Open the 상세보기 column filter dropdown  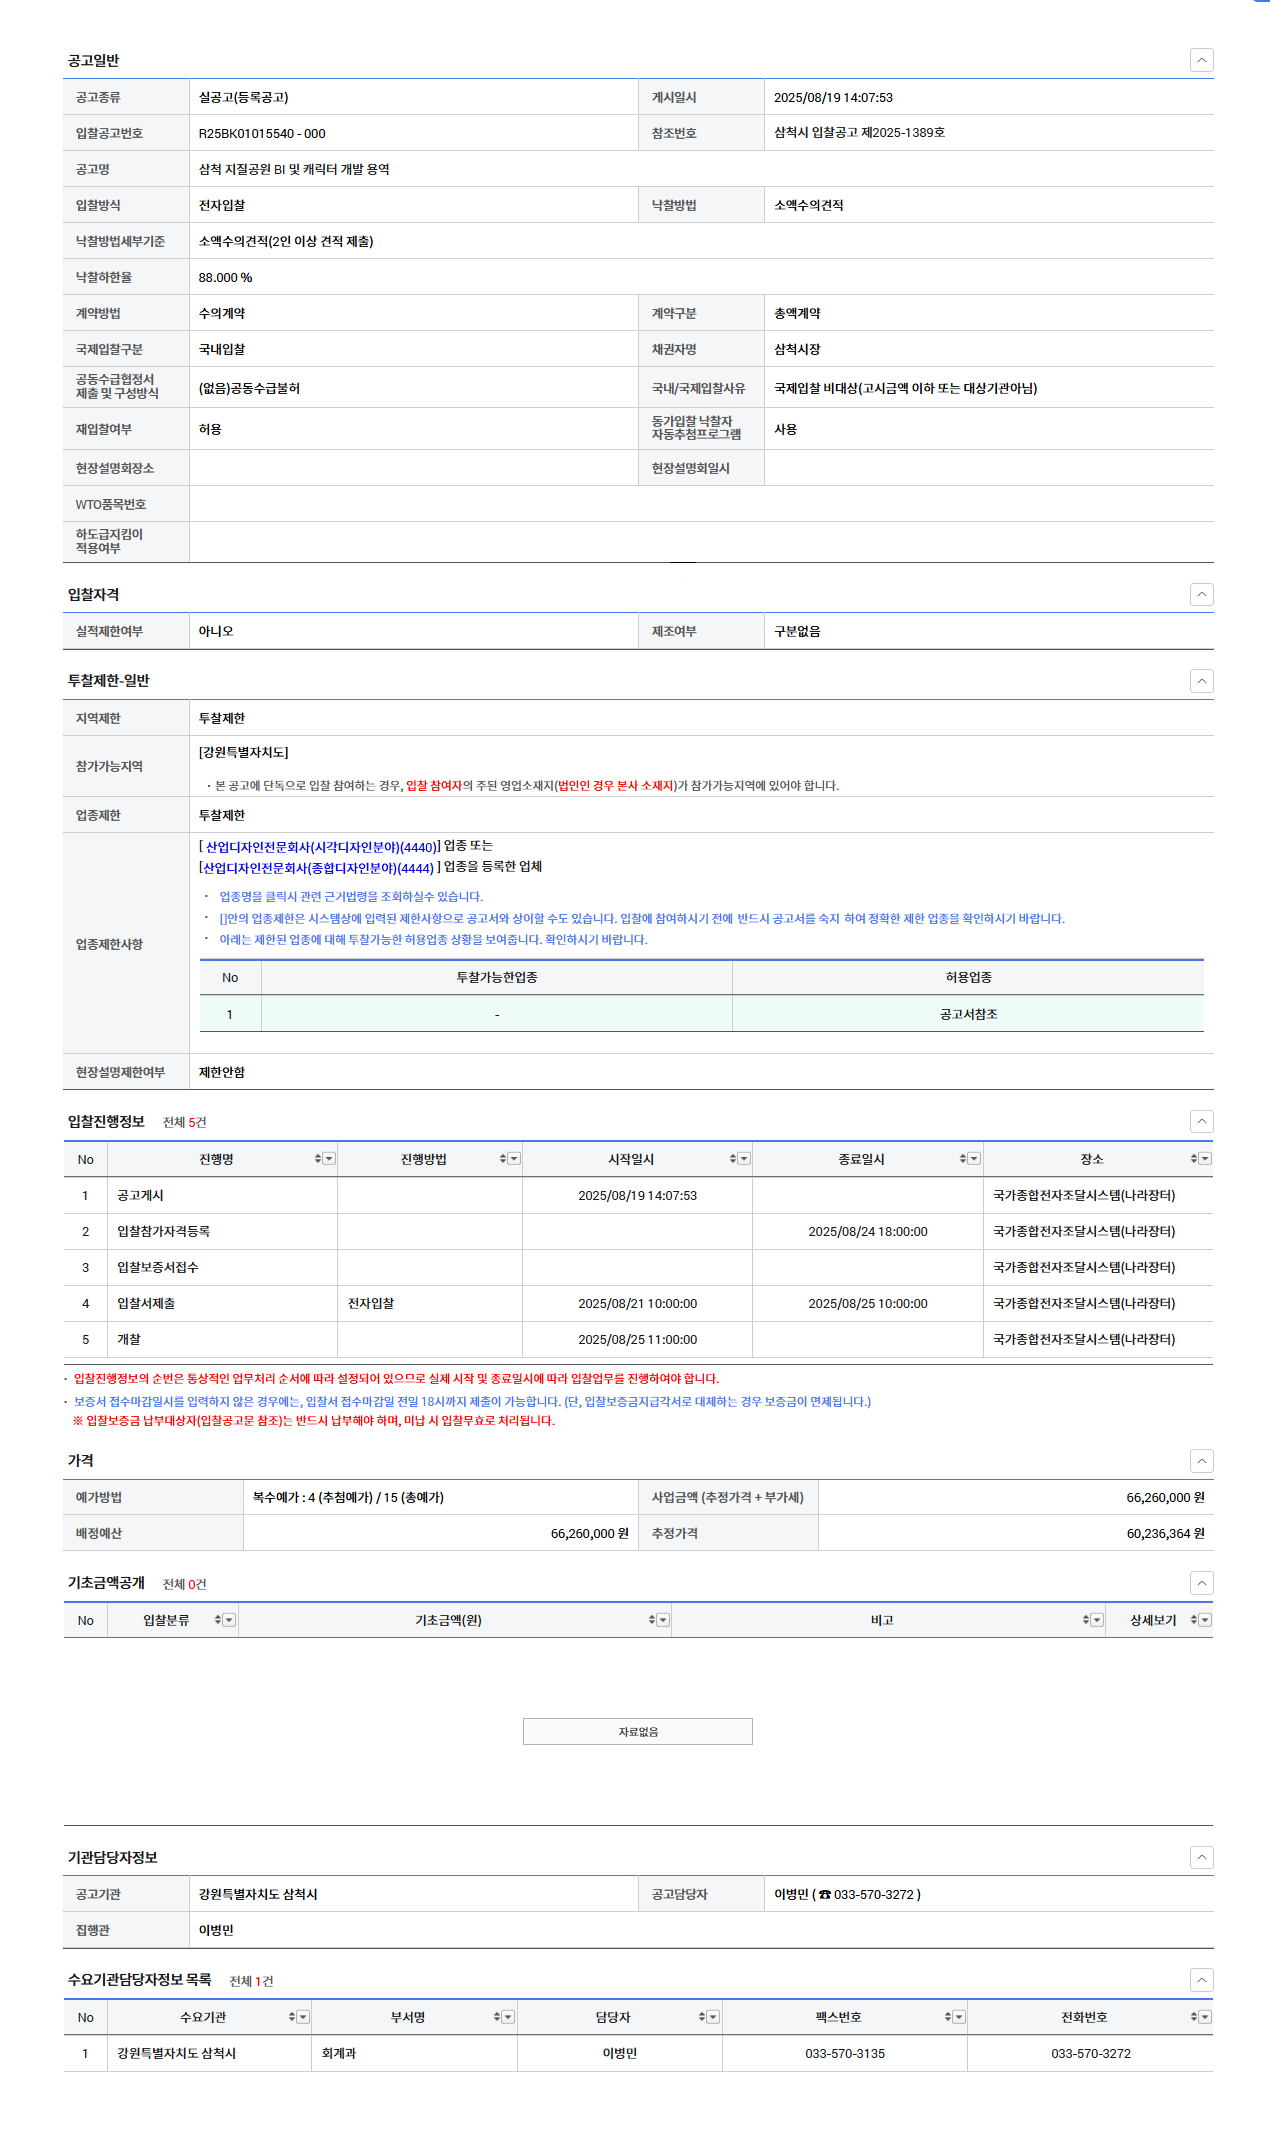pos(1206,1620)
